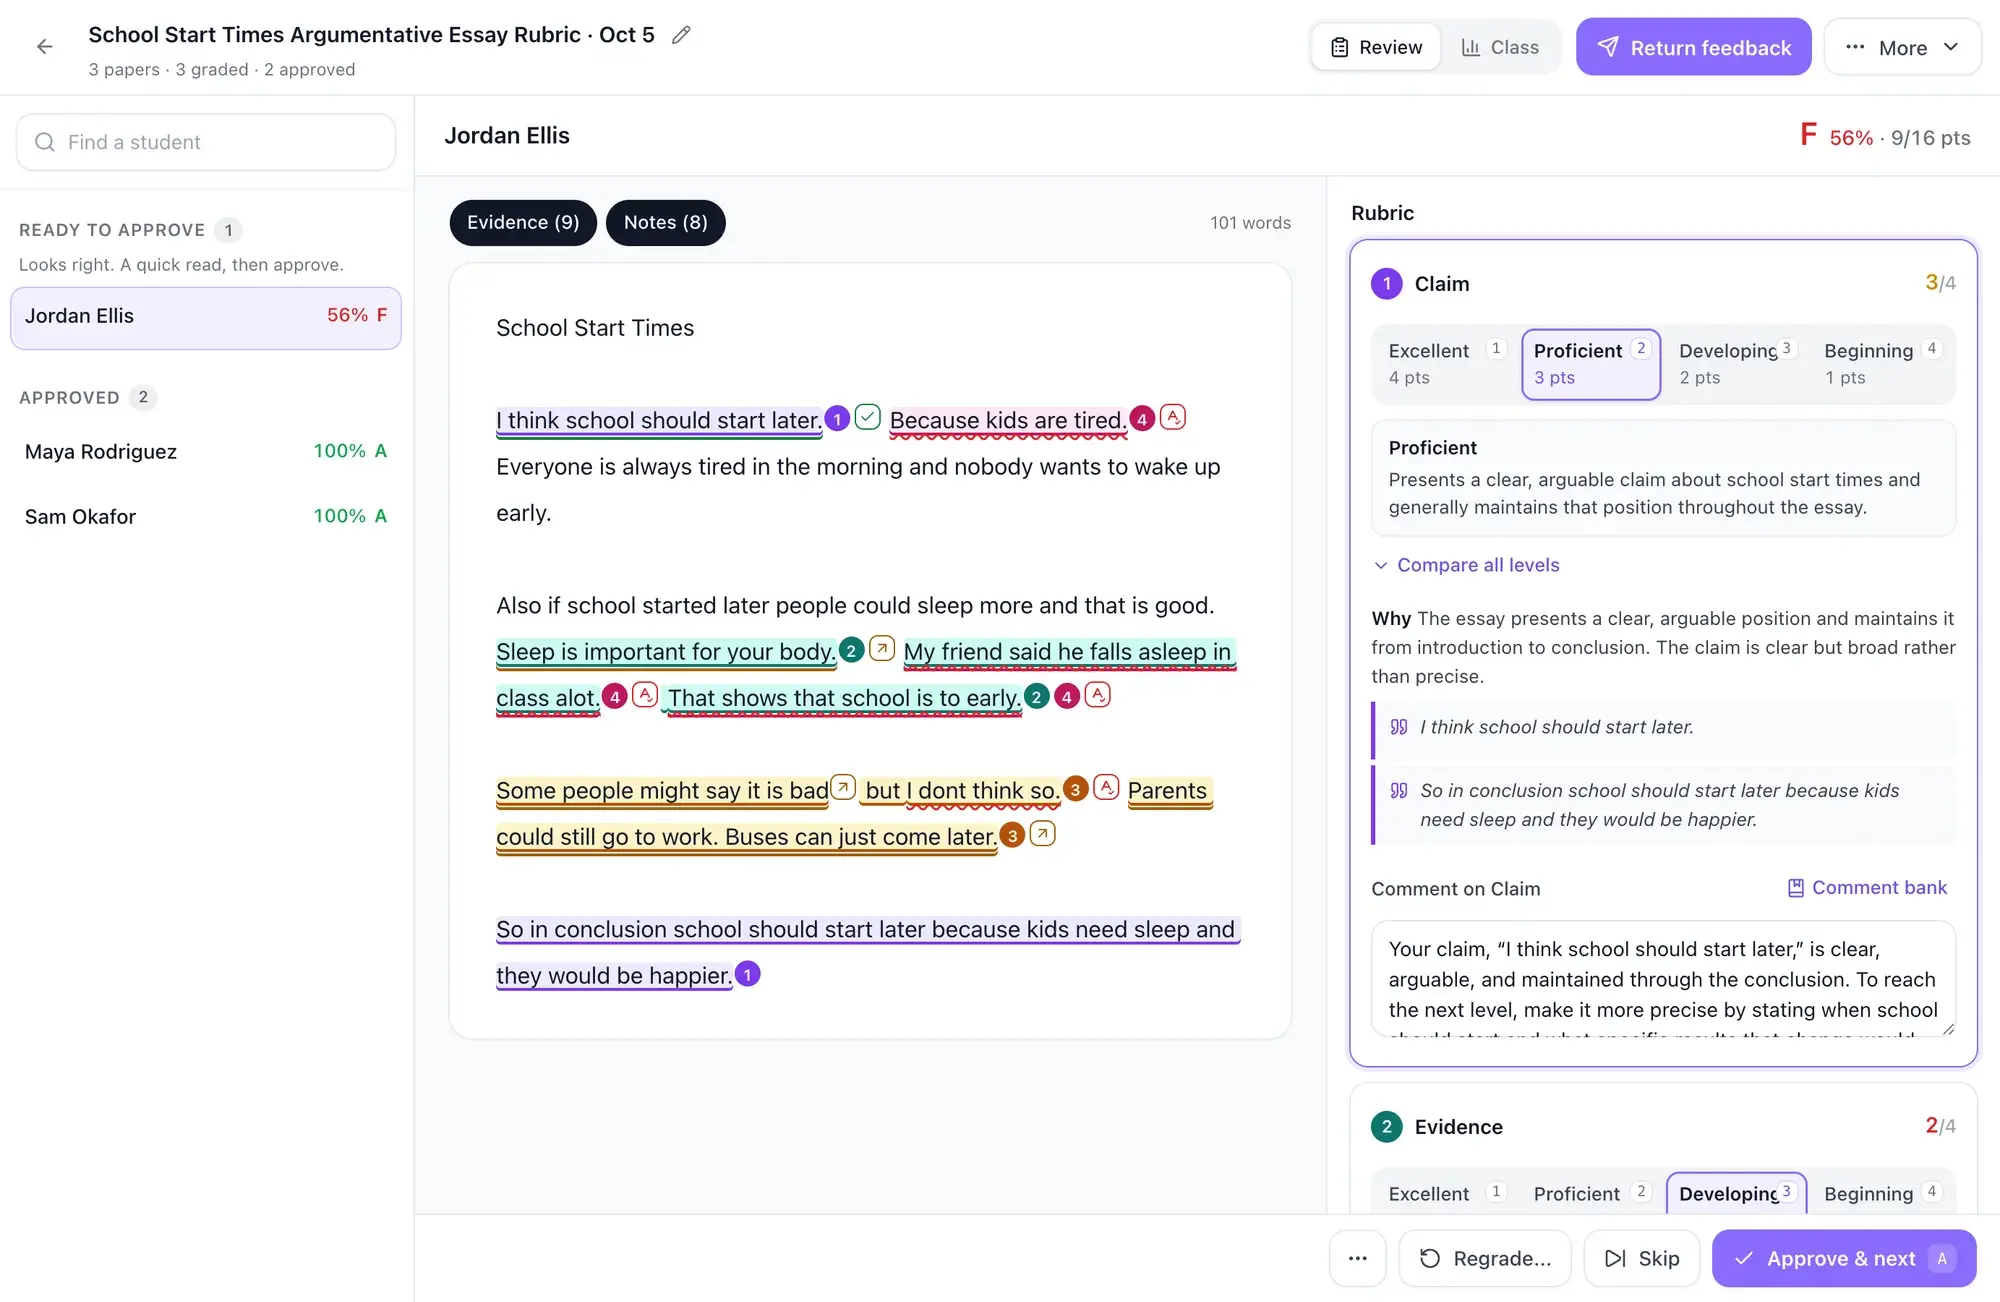Click Return feedback button
The height and width of the screenshot is (1302, 2000).
tap(1694, 47)
